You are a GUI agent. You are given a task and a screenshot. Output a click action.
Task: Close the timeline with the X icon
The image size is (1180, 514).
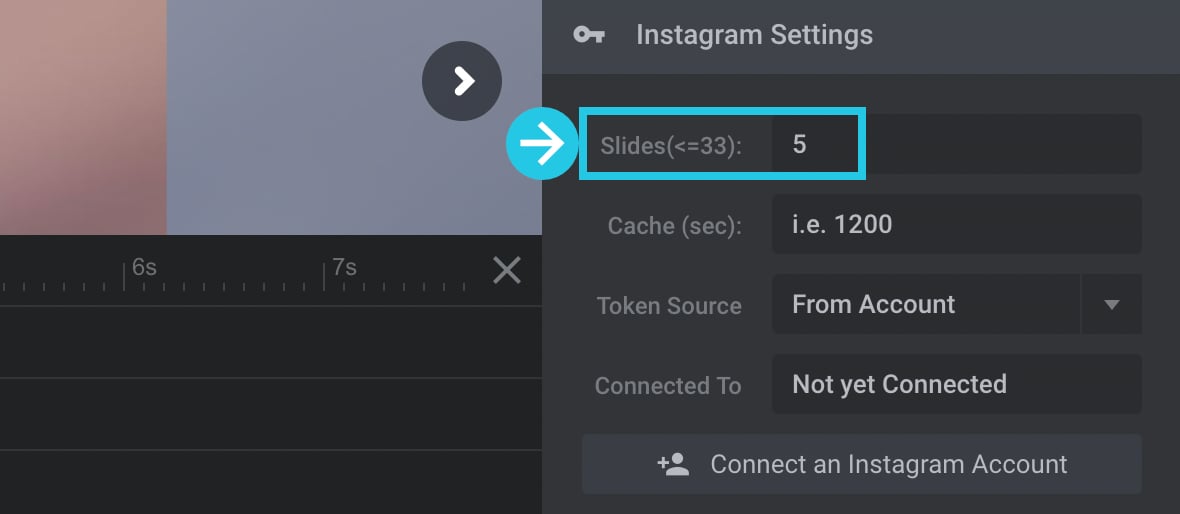click(x=506, y=270)
